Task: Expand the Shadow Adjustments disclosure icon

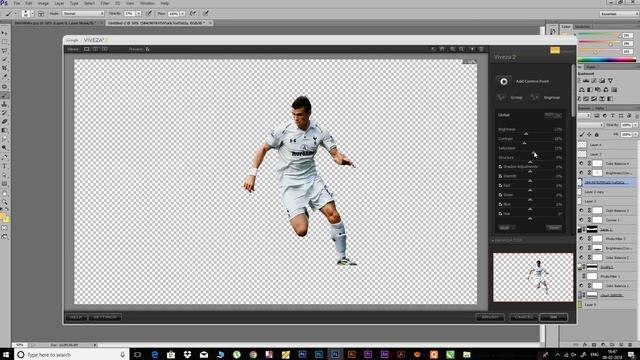Action: click(500, 167)
